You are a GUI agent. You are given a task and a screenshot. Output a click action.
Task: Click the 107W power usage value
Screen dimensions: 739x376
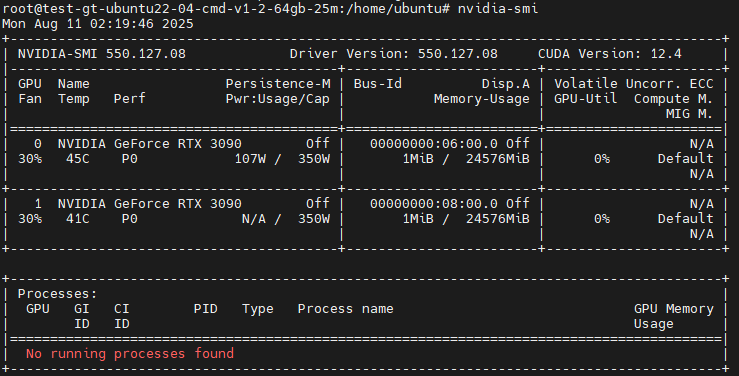[250, 159]
